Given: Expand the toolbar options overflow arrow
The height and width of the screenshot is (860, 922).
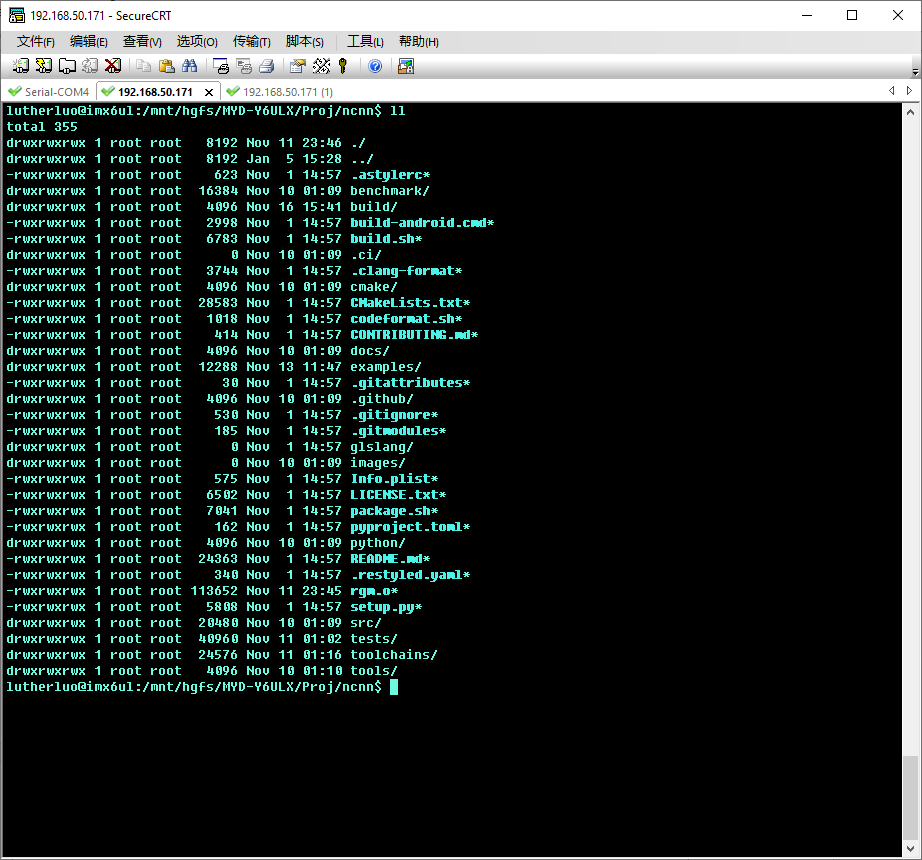Looking at the screenshot, I should 915,72.
